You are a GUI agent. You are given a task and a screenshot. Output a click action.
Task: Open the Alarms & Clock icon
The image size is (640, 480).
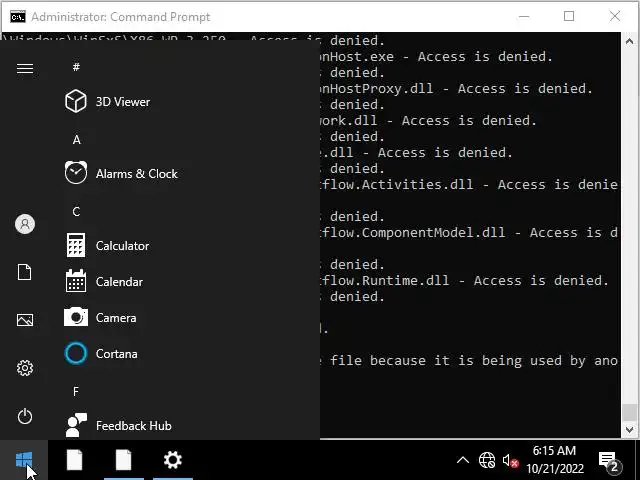(76, 173)
